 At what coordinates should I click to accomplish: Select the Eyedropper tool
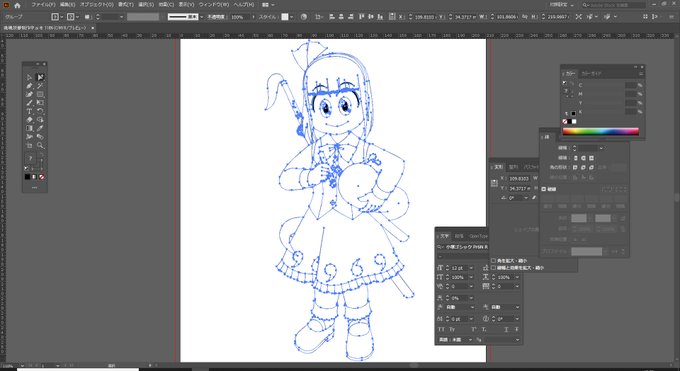40,128
